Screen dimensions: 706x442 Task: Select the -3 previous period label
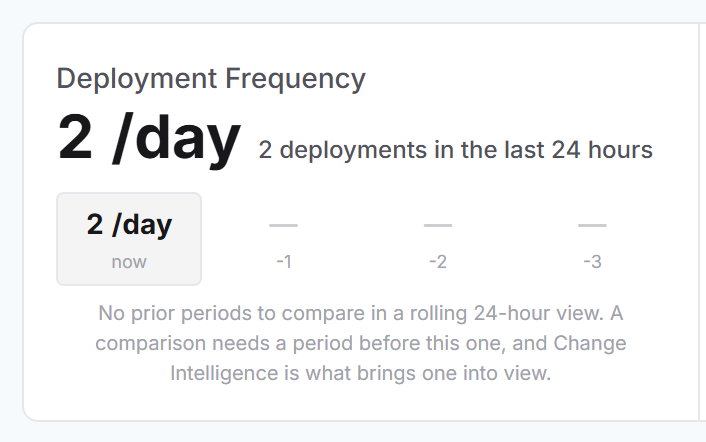tap(592, 262)
